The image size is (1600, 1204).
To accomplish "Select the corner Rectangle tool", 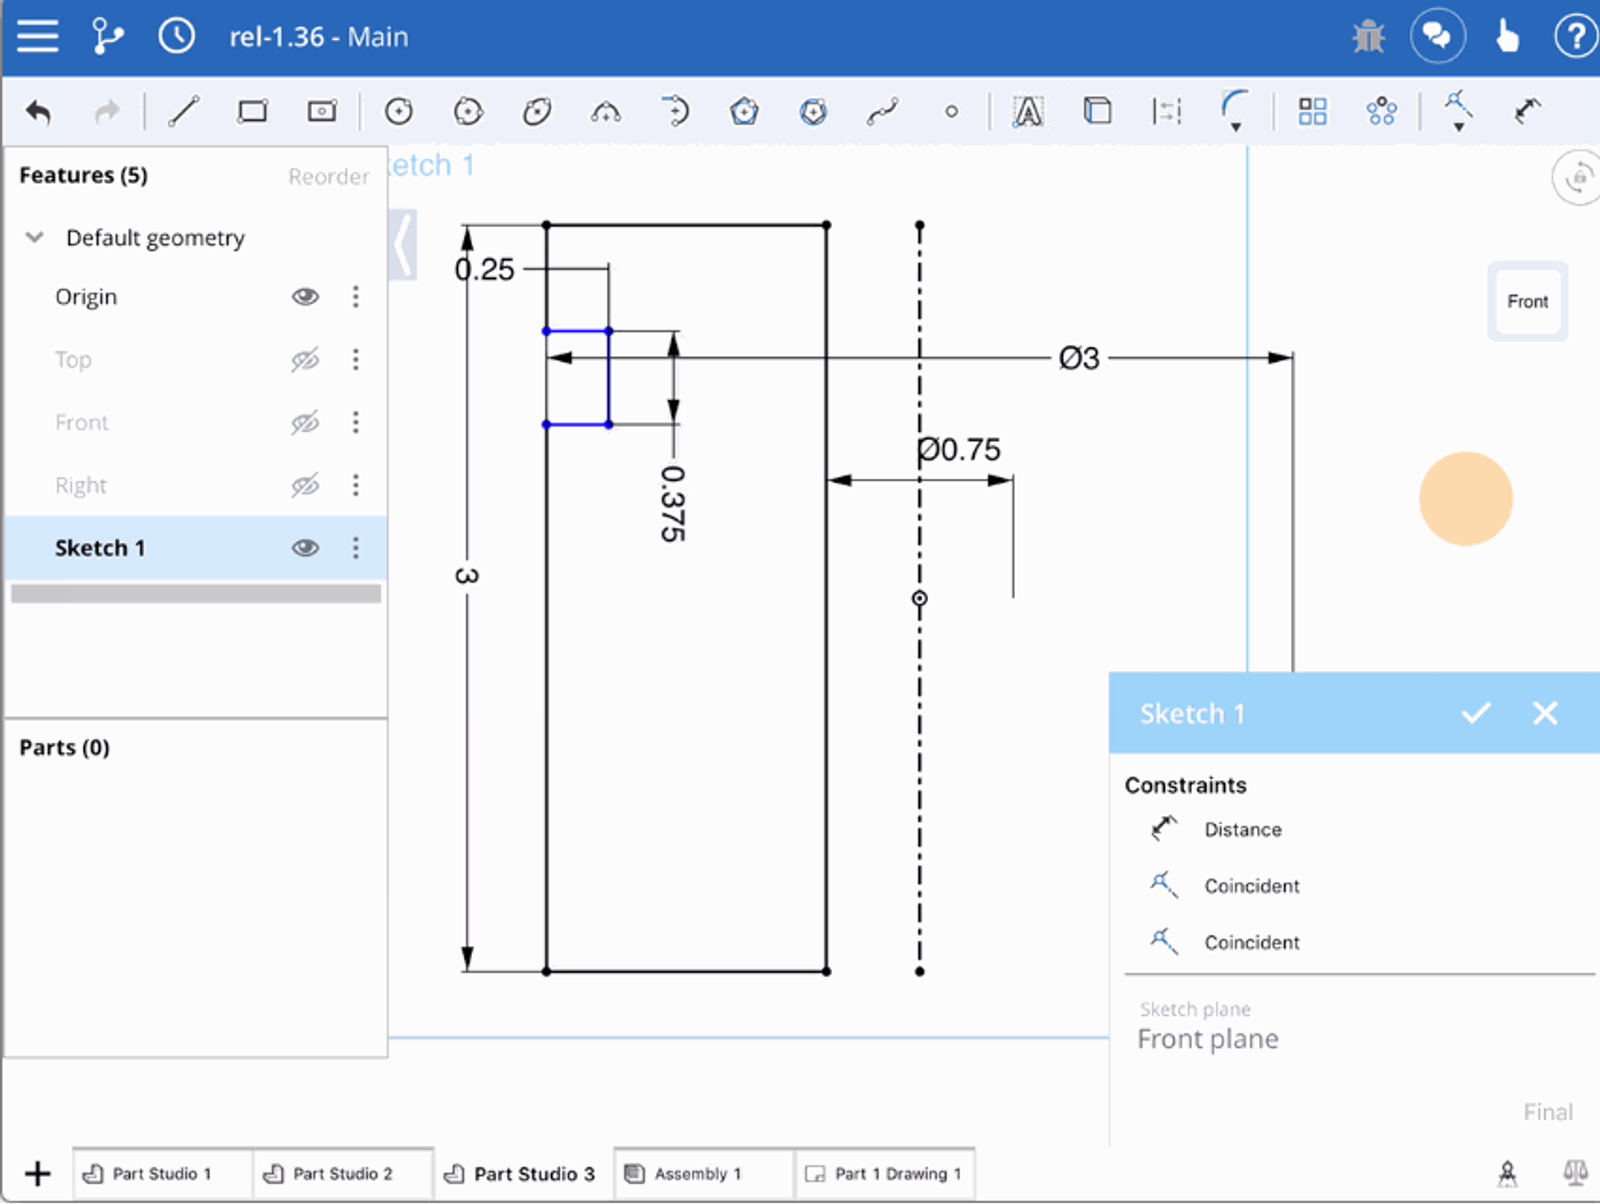I will click(252, 111).
